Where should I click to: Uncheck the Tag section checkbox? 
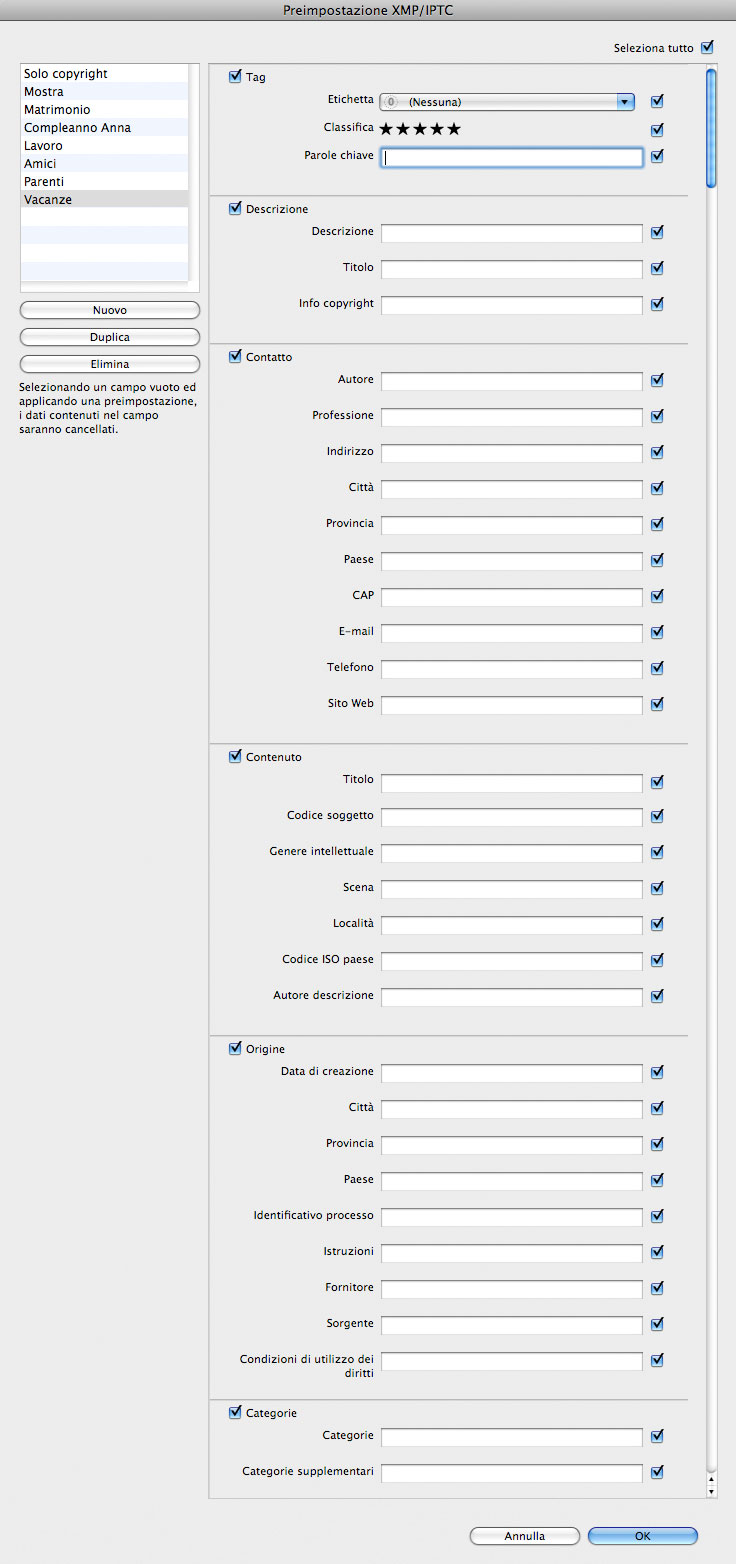click(235, 76)
